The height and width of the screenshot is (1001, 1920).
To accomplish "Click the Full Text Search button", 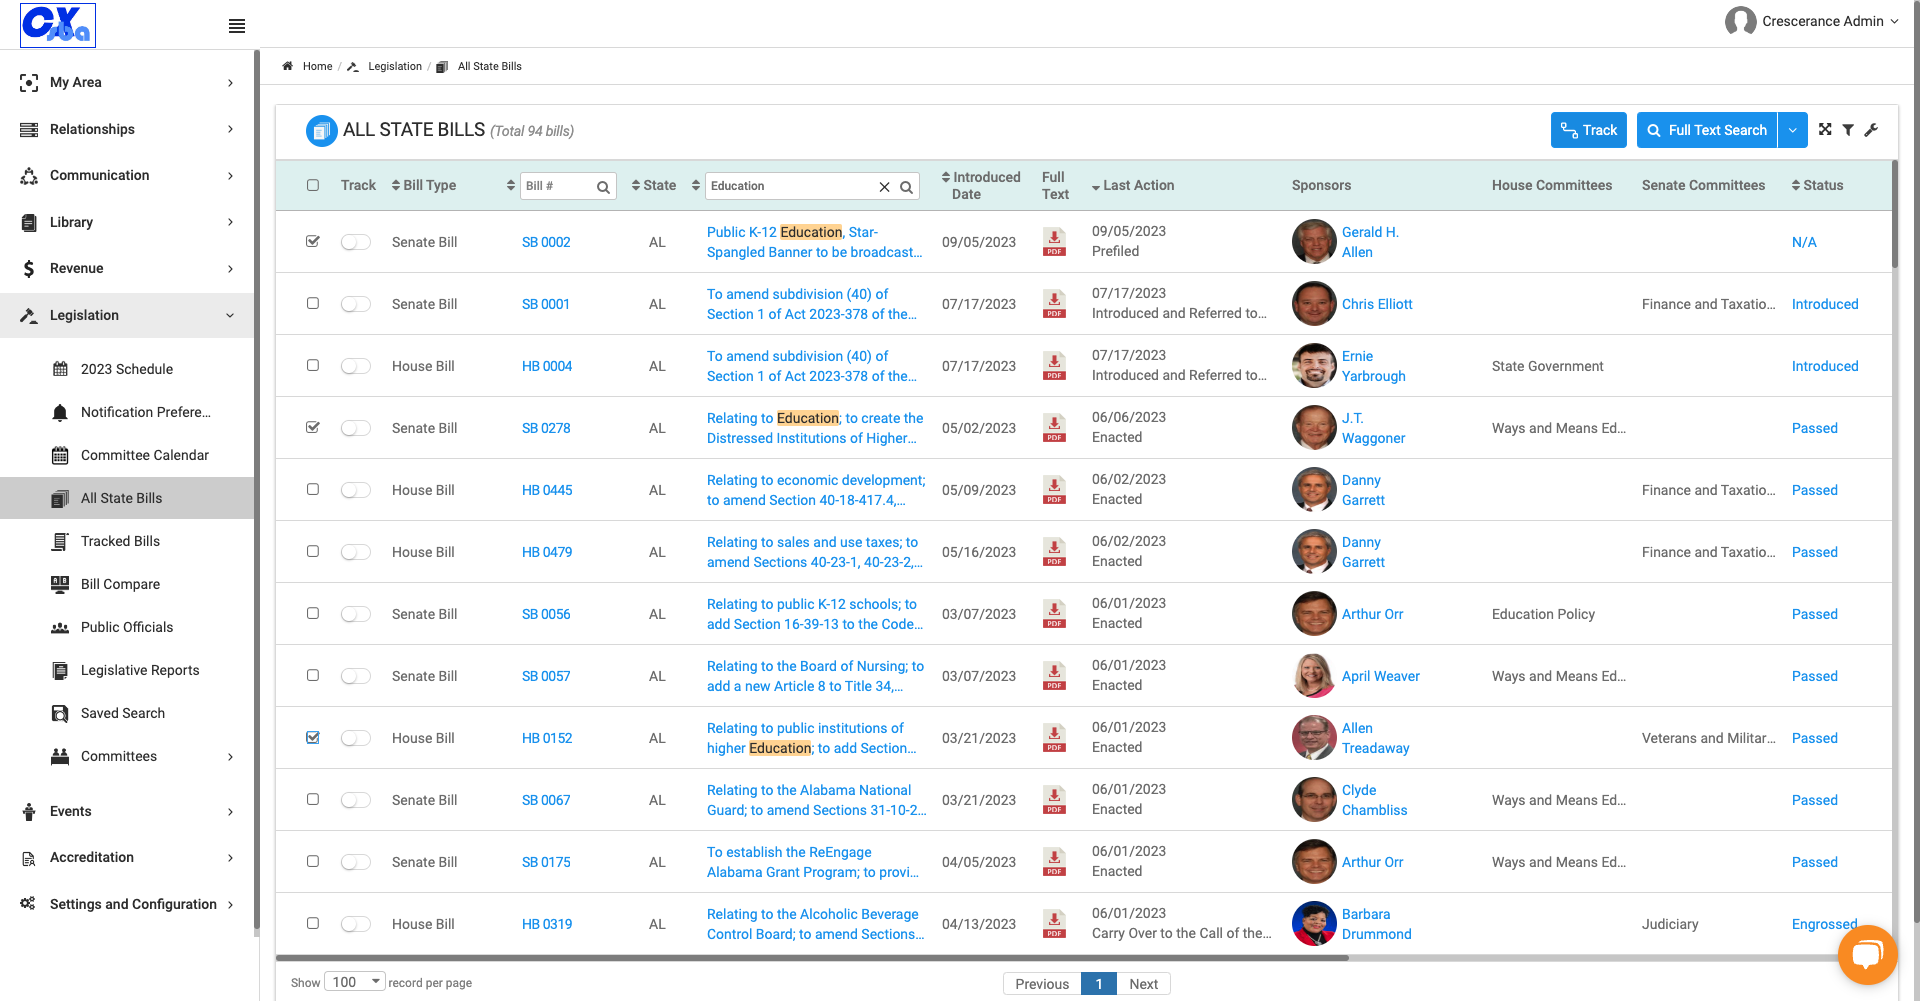I will [1707, 130].
